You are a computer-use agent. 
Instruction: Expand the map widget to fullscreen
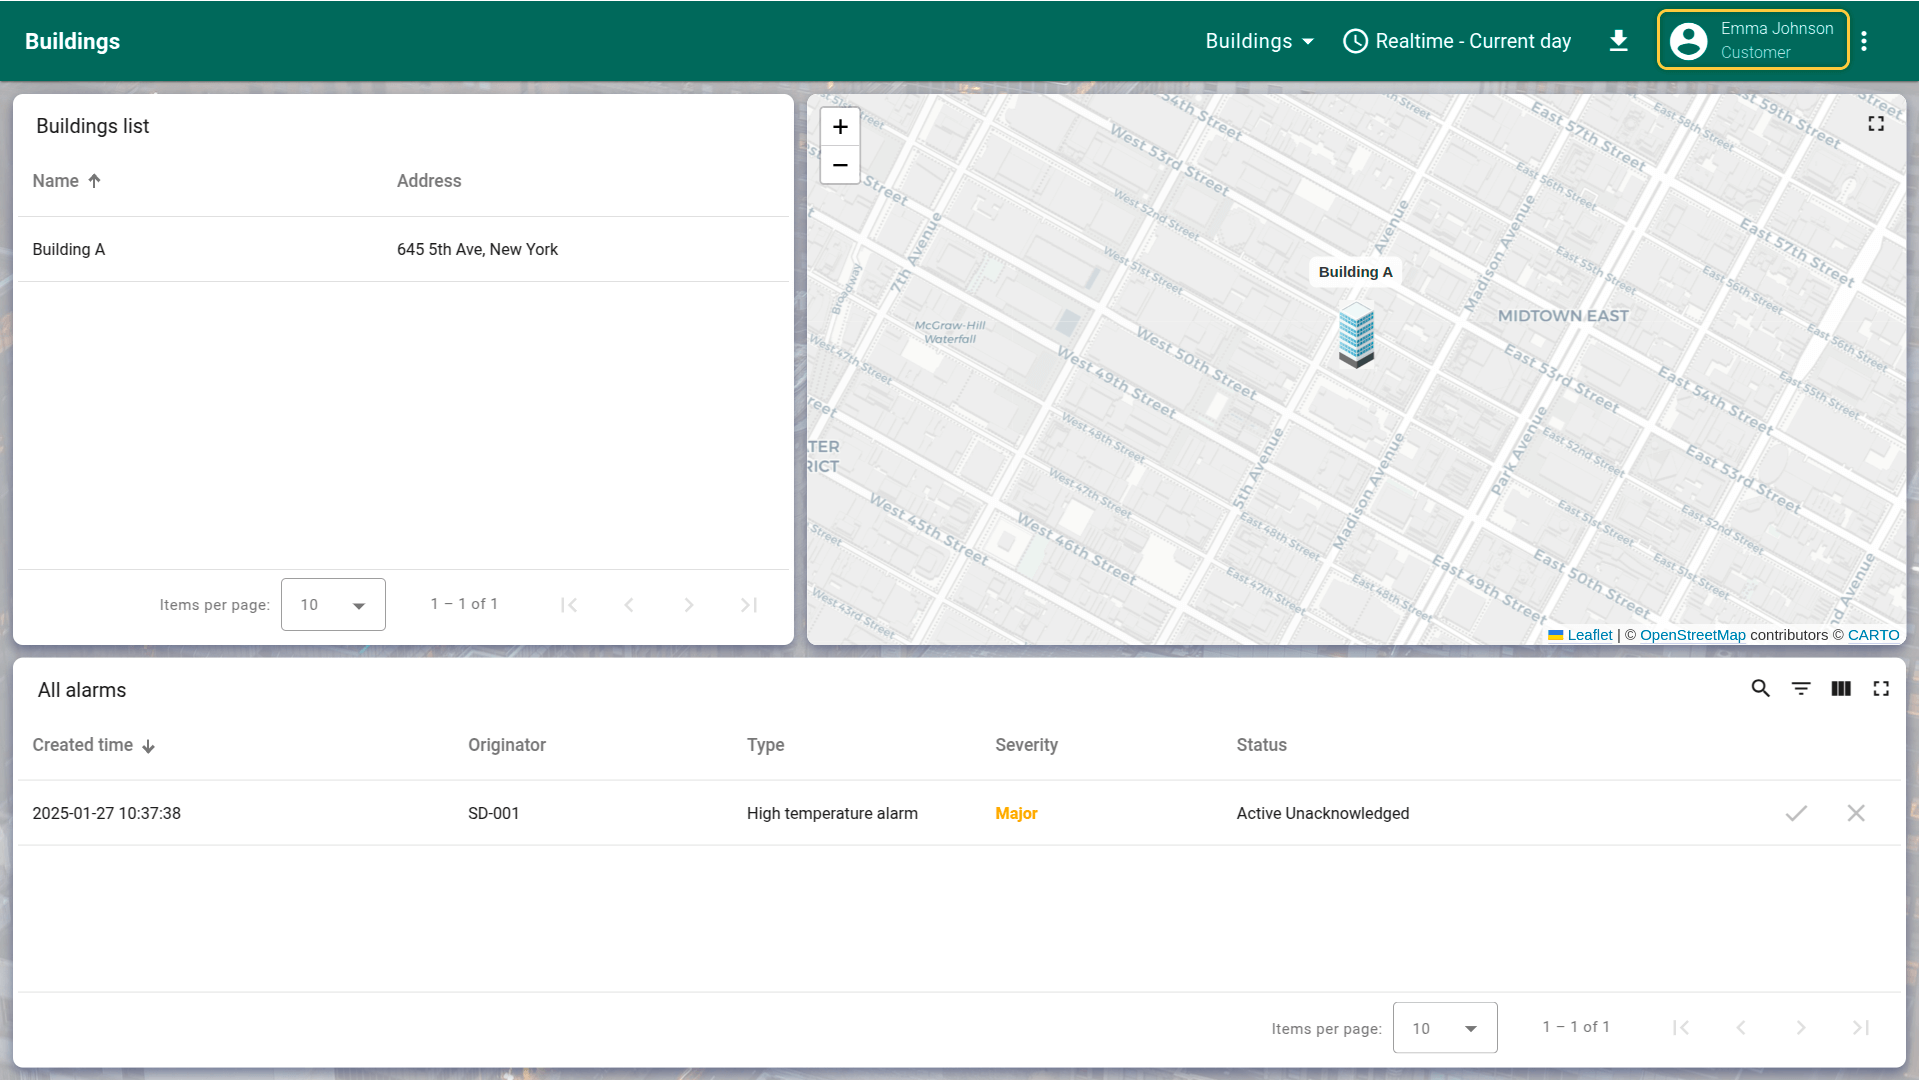[x=1876, y=124]
